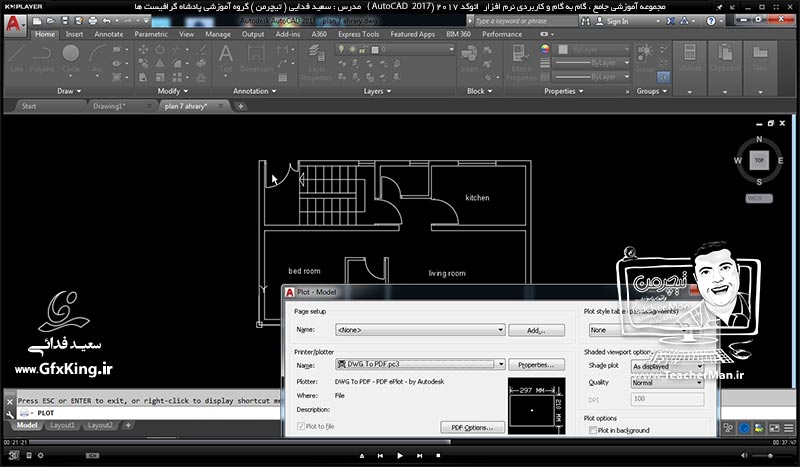Viewport: 800px width, 467px height.
Task: Open the Insert ribbon tab
Action: click(74, 34)
